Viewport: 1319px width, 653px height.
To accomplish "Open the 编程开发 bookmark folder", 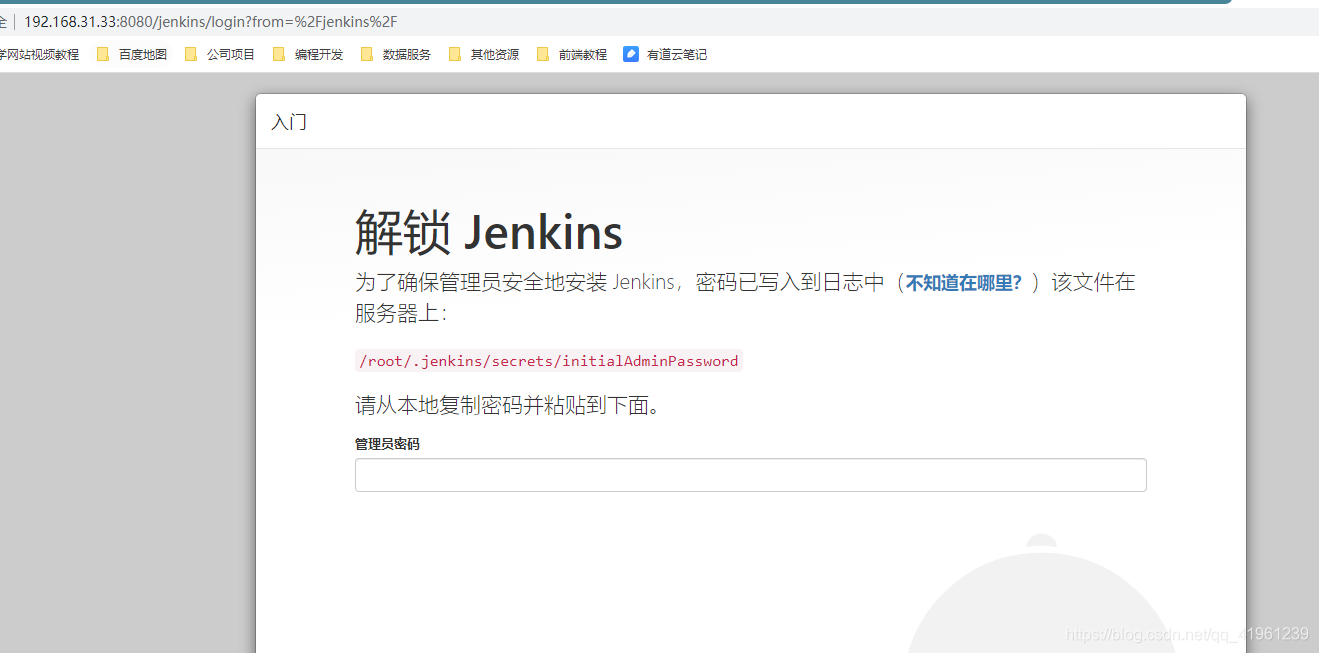I will (308, 55).
